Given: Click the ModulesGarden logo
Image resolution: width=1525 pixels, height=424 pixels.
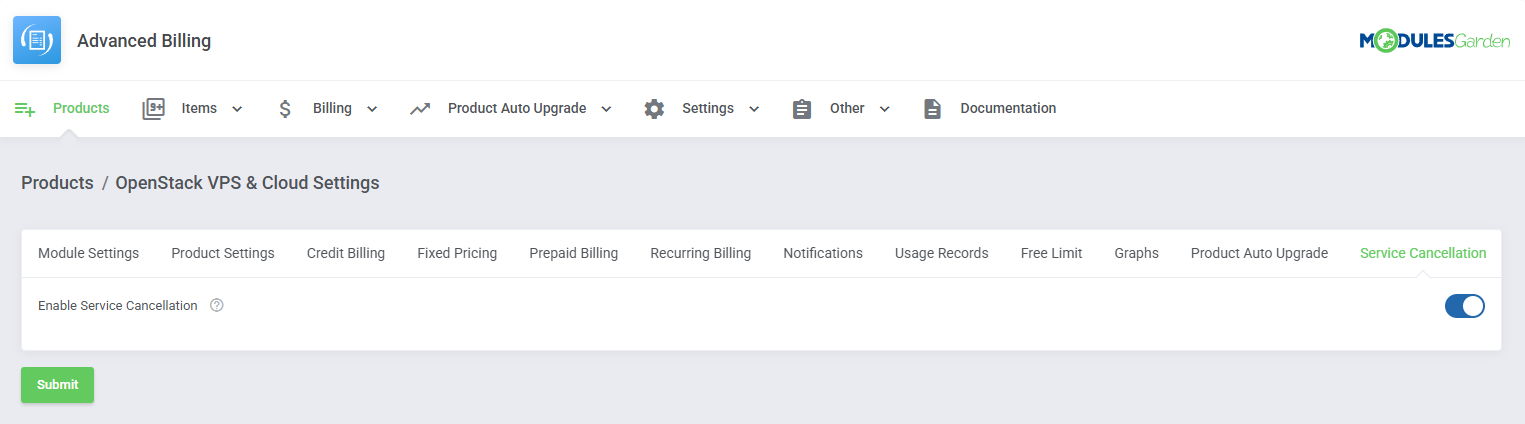Looking at the screenshot, I should point(1434,41).
